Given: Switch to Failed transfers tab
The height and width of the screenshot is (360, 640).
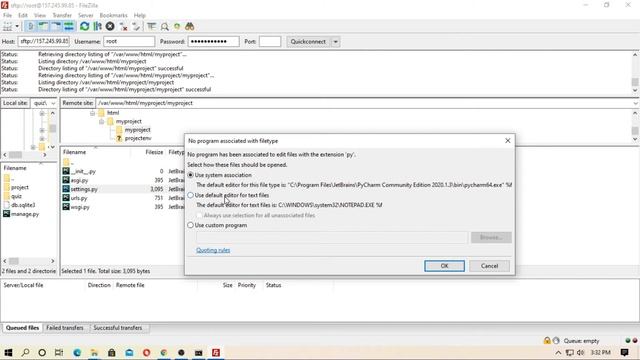Looking at the screenshot, I should 64,328.
